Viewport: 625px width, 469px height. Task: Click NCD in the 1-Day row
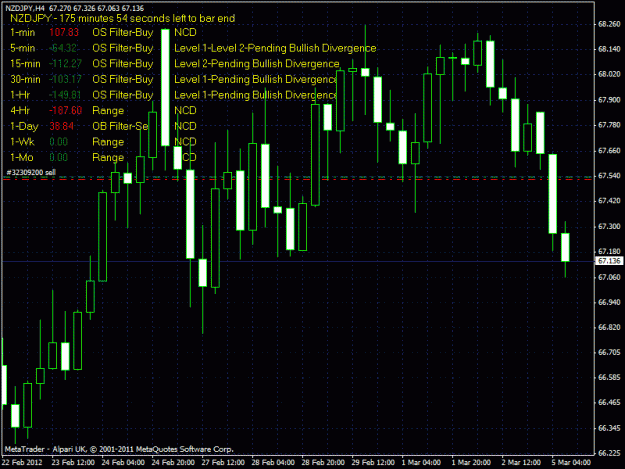[x=185, y=127]
